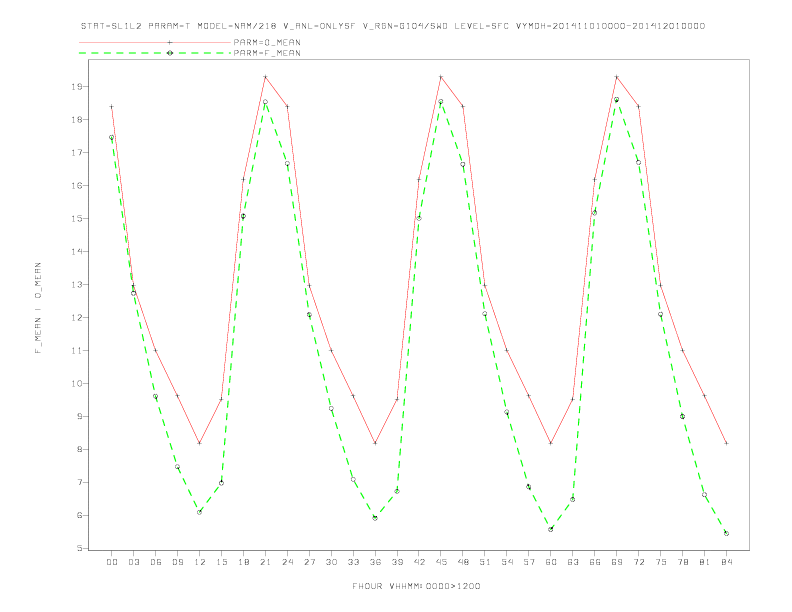Click y-axis tick label 10
This screenshot has height=612, width=792.
pyautogui.click(x=77, y=384)
